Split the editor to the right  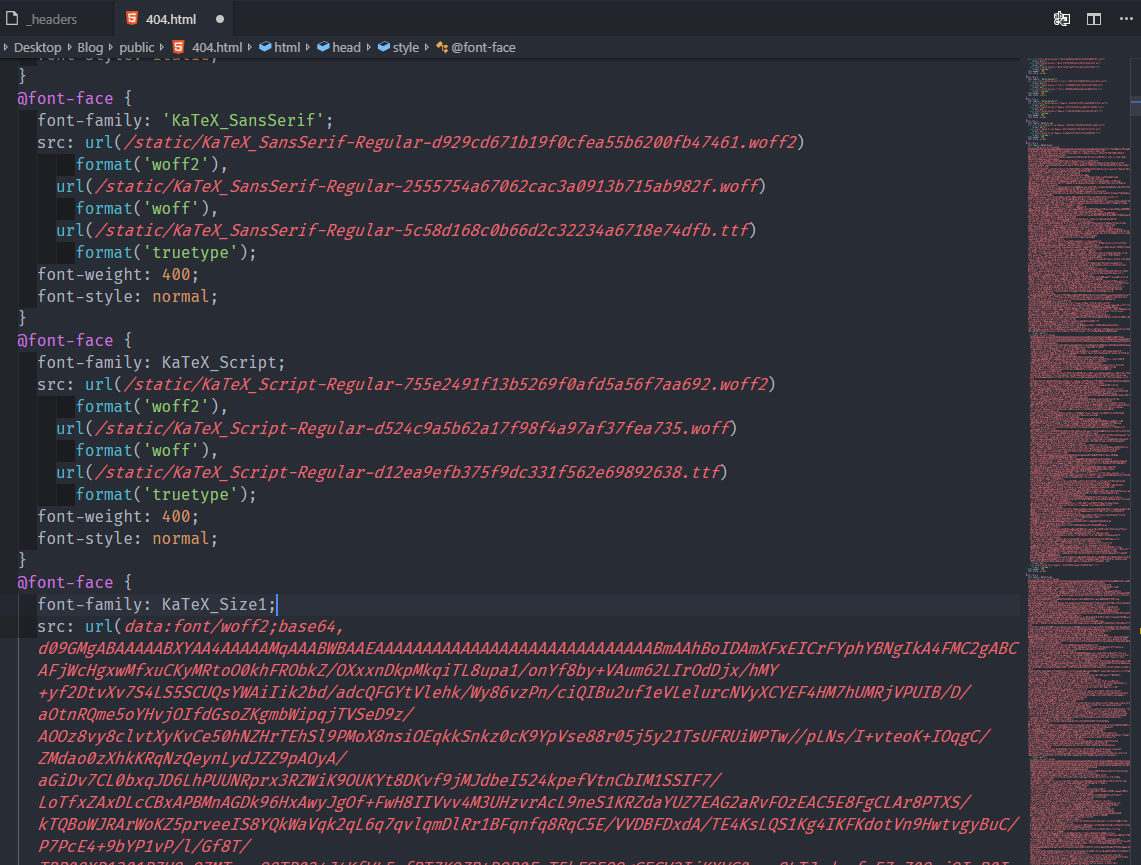[1094, 19]
